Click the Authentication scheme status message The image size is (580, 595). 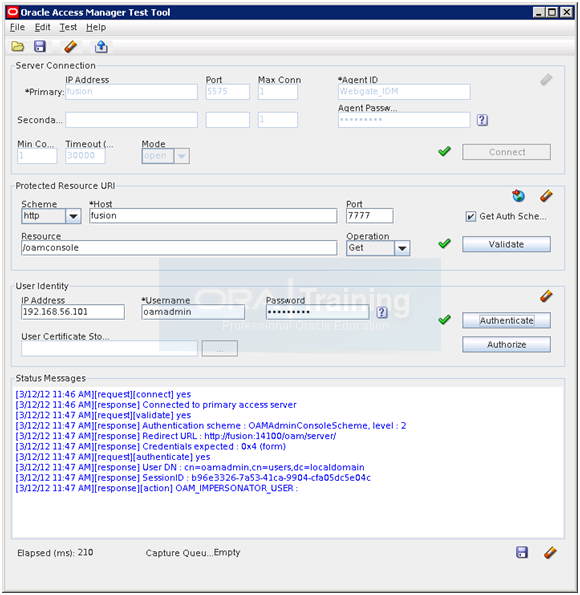tap(211, 426)
